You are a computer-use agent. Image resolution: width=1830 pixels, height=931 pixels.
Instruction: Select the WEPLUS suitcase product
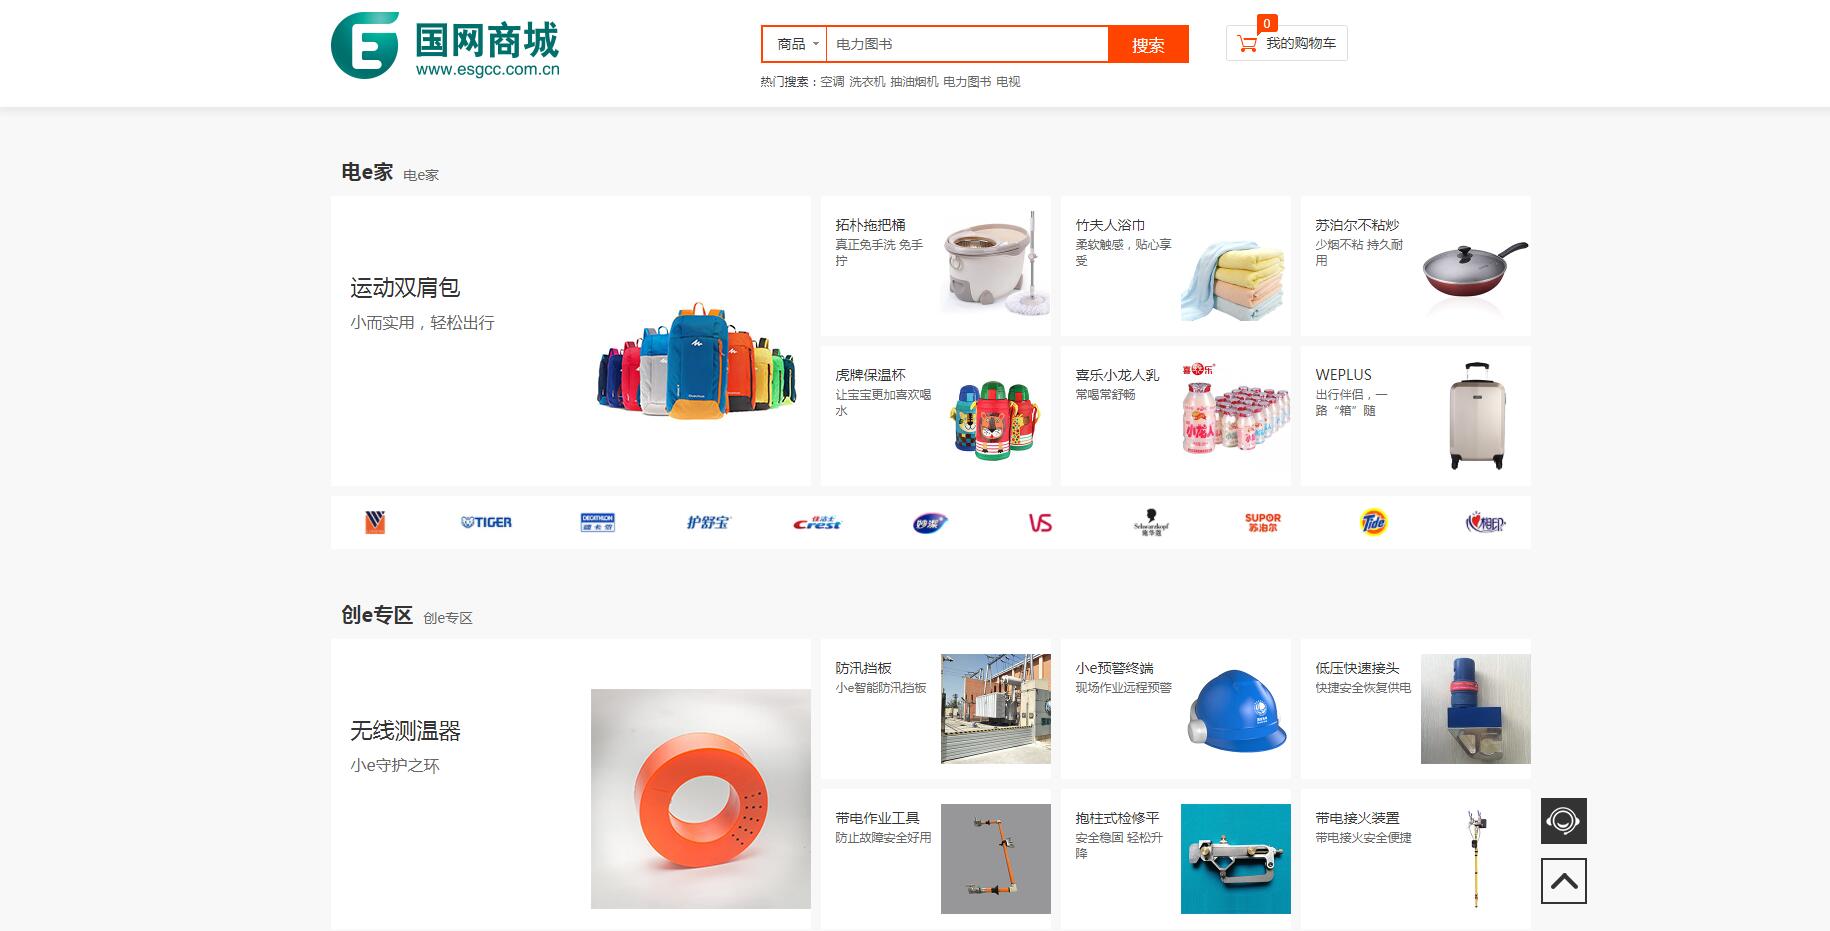1415,416
